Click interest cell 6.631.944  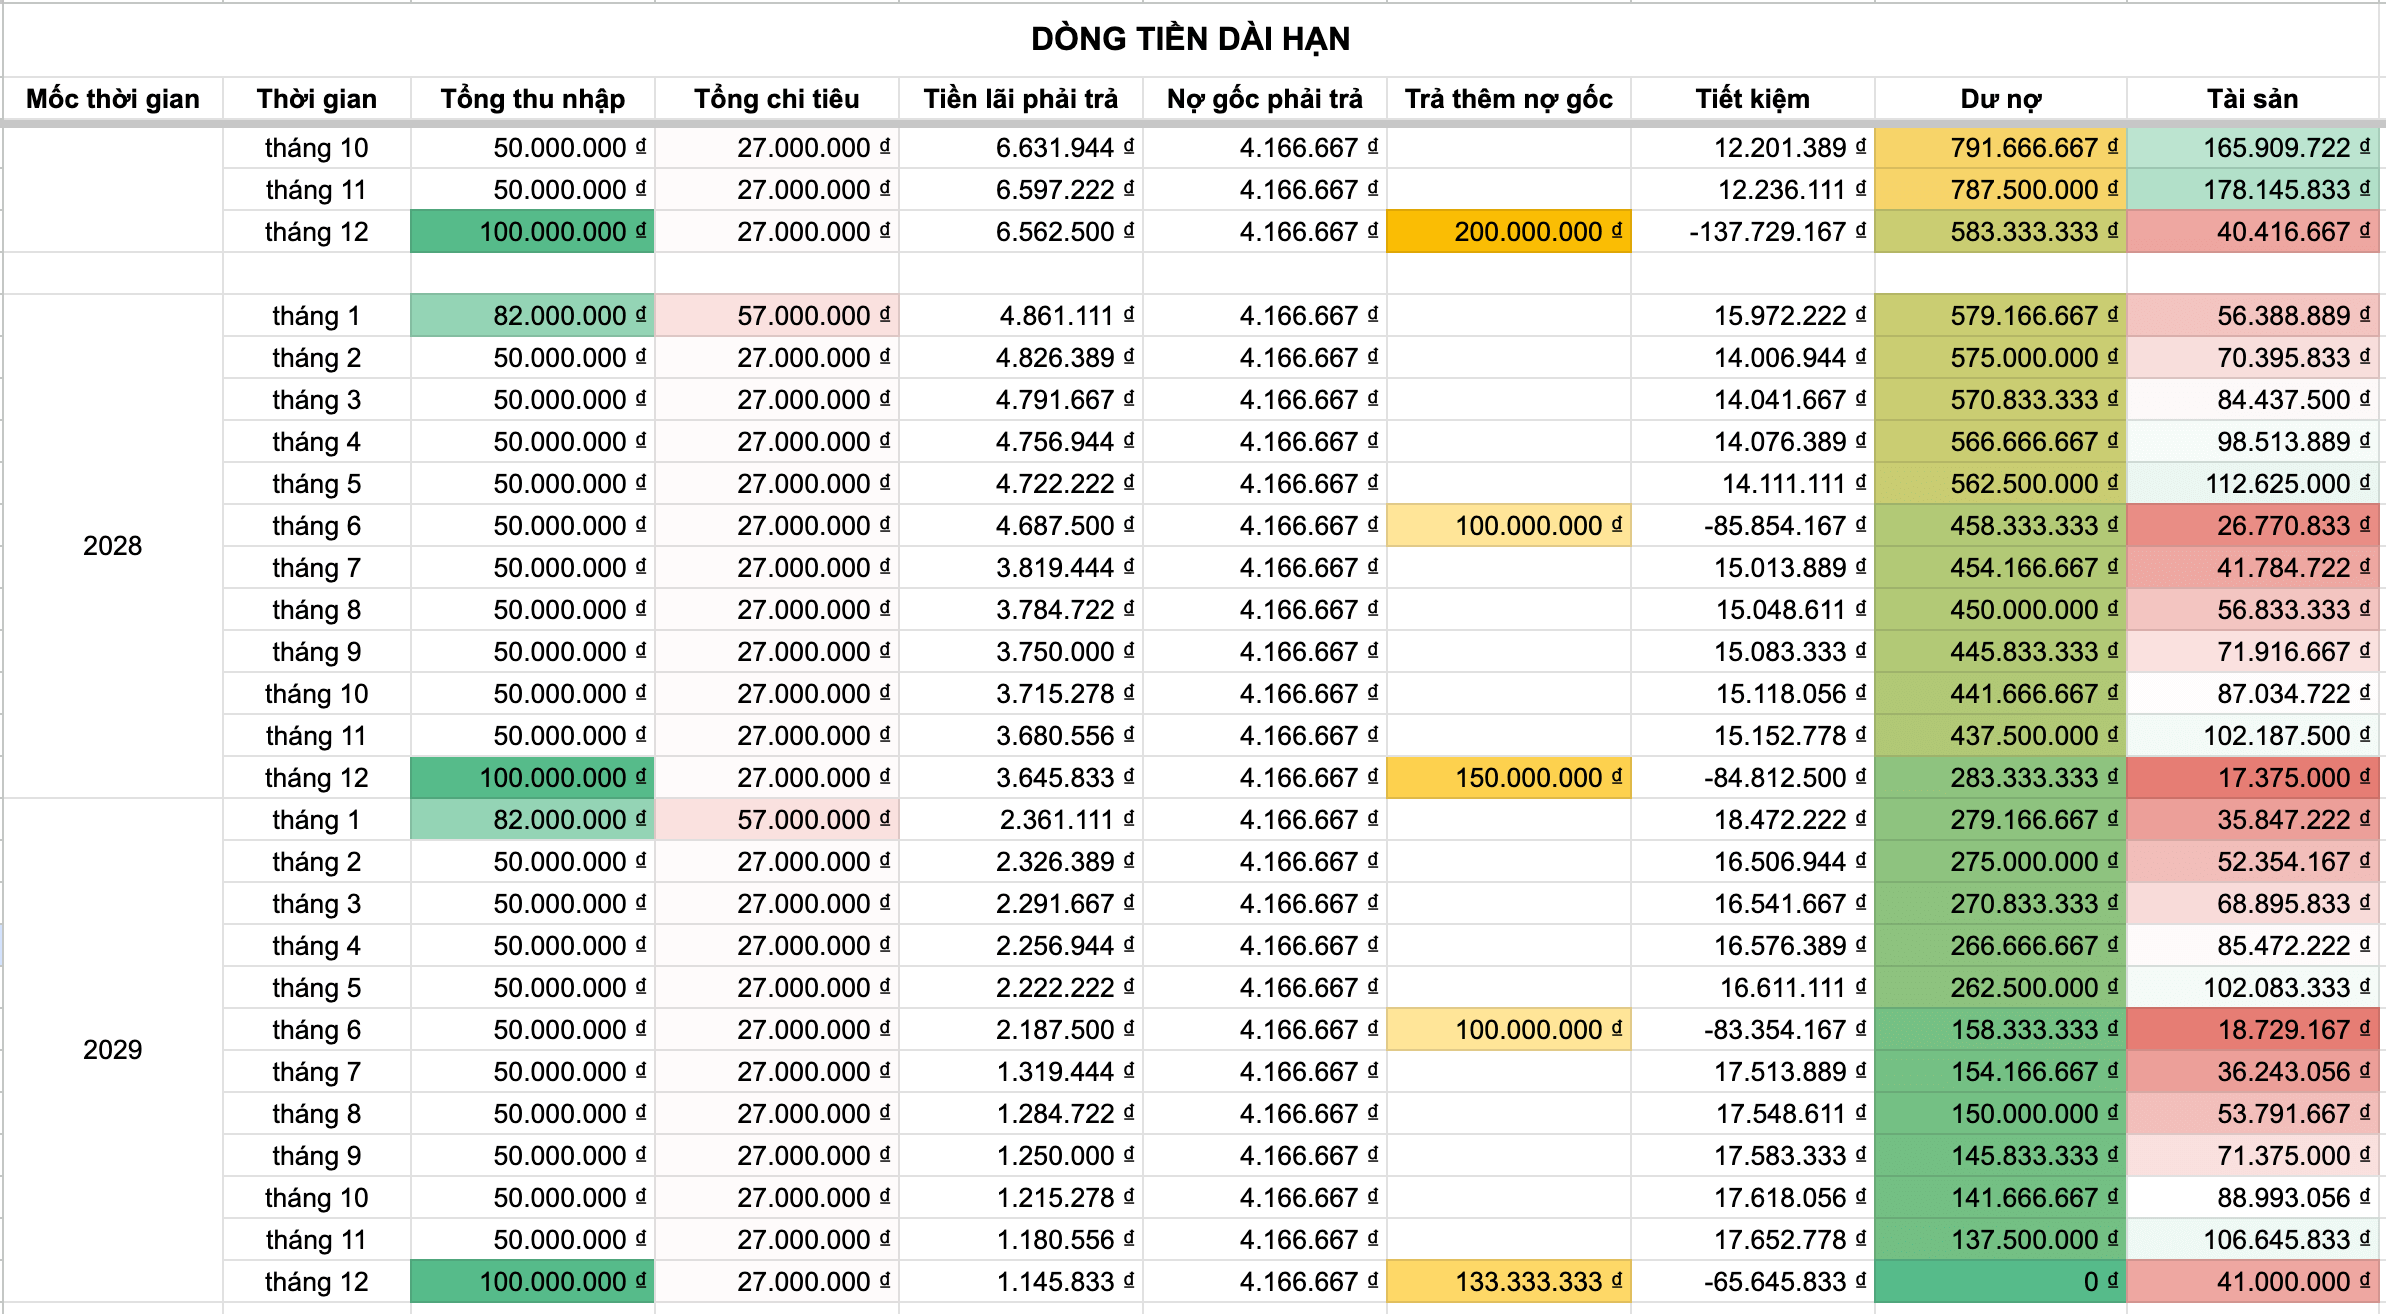pyautogui.click(x=1021, y=148)
